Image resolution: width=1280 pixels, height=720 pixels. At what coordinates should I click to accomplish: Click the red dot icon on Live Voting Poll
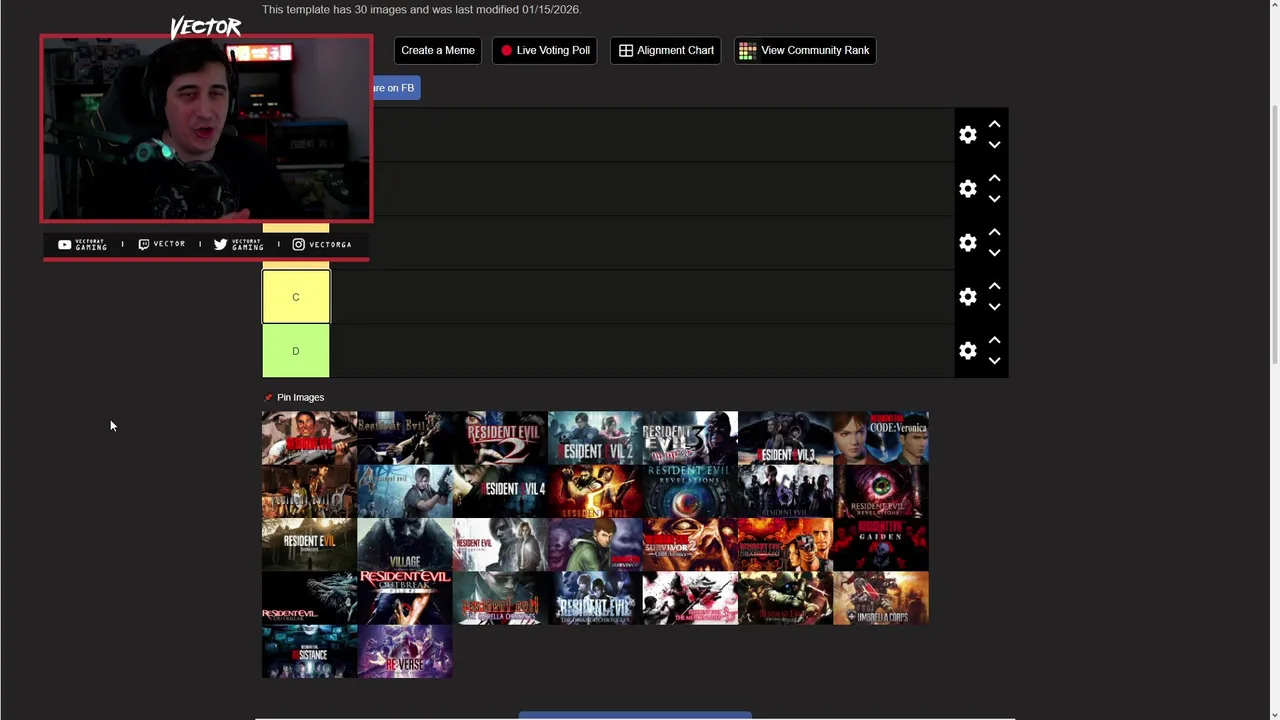click(506, 51)
